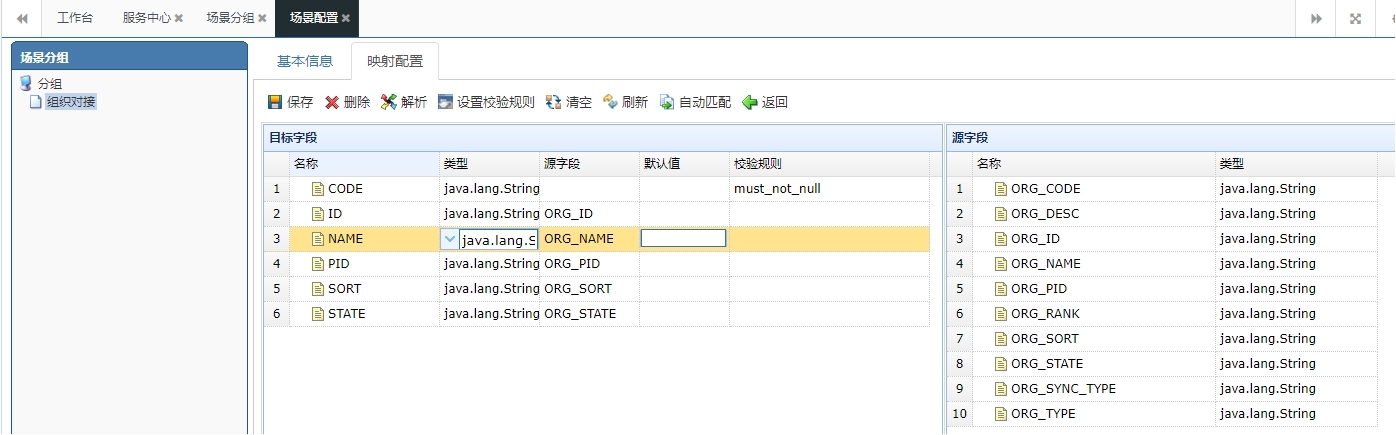Select the STATE target field icon
Screen dimensions: 1396x435
point(318,314)
